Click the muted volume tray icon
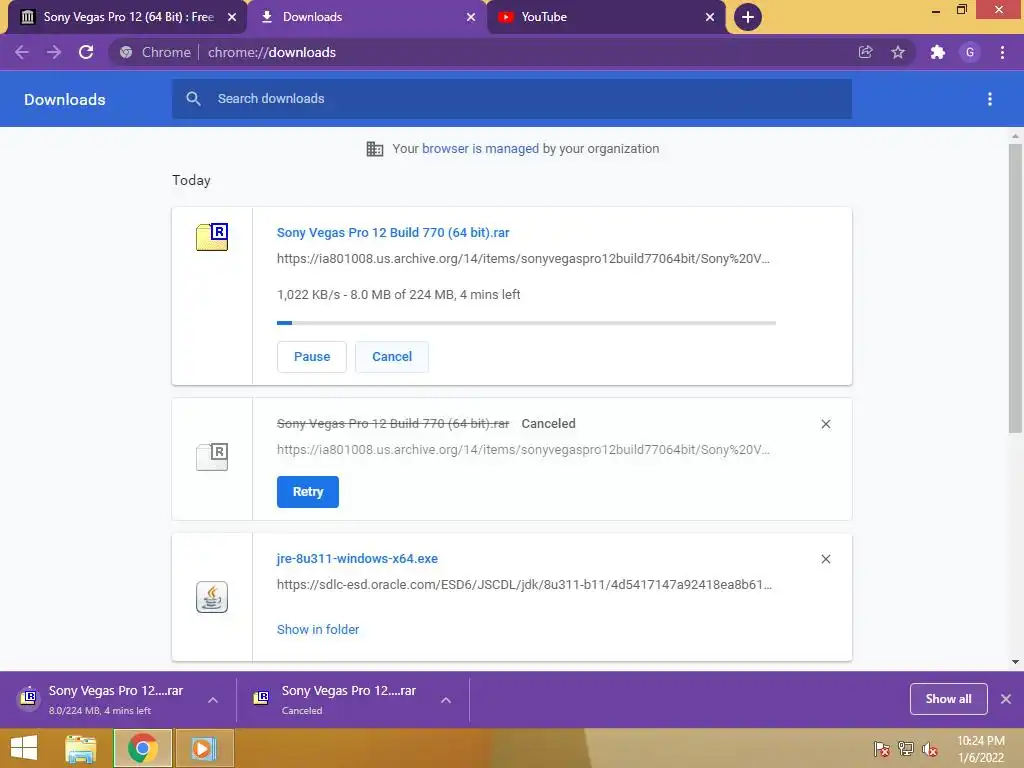This screenshot has width=1024, height=768. click(x=930, y=749)
